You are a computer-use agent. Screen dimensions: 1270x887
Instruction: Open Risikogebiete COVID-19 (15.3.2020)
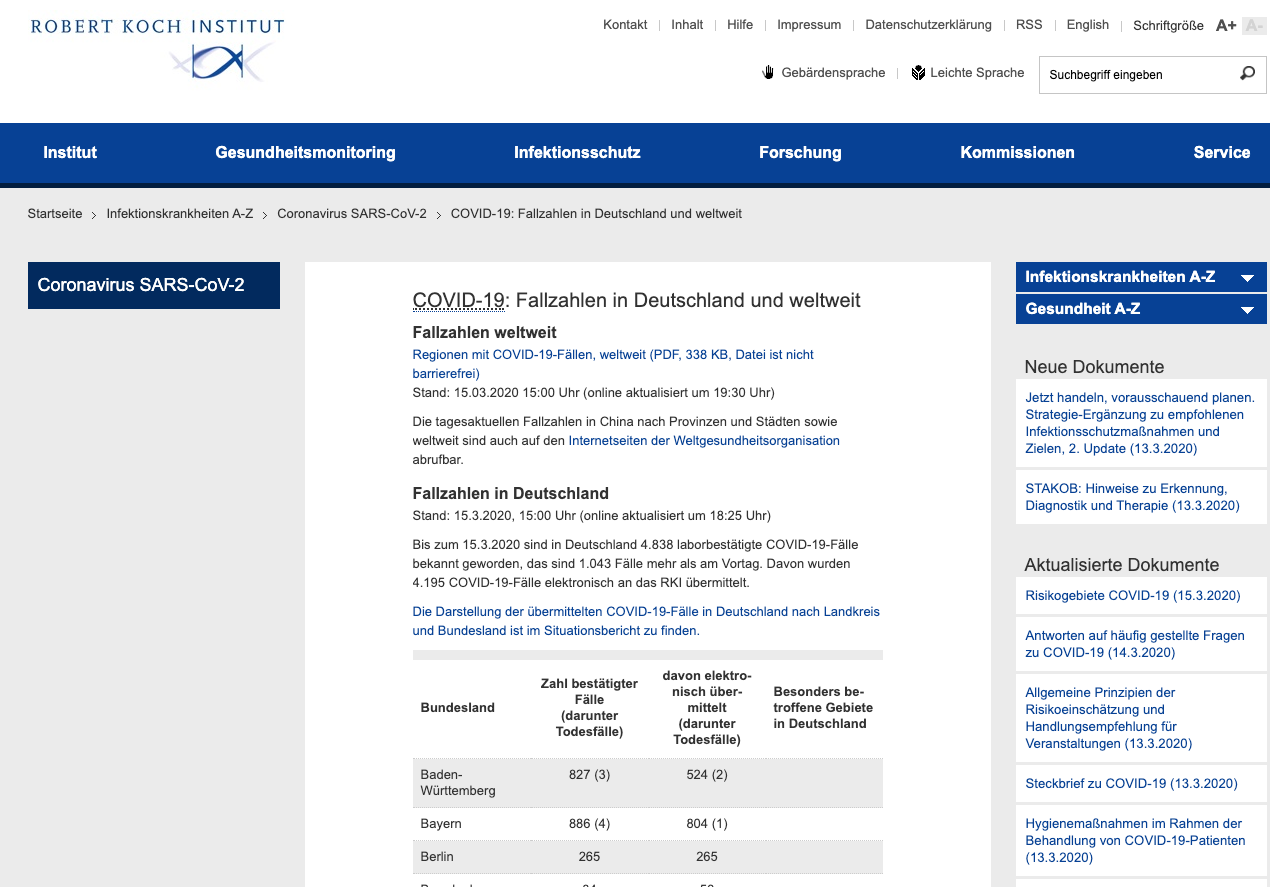pyautogui.click(x=1133, y=595)
